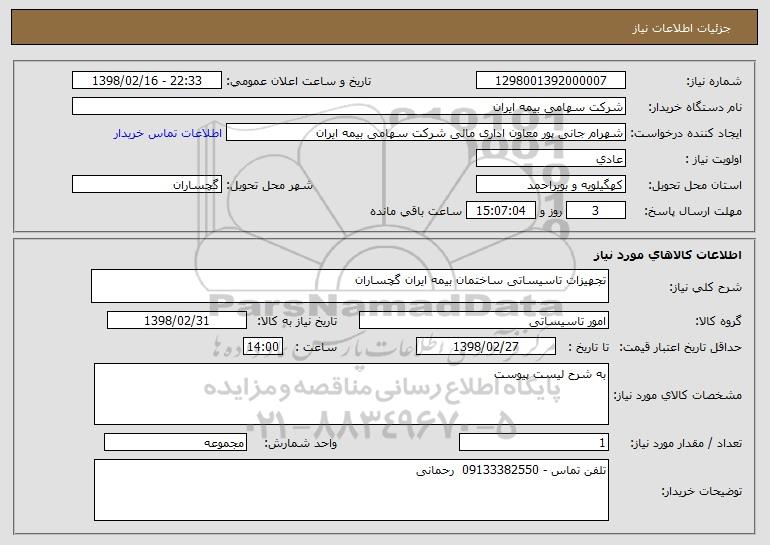Select the remaining days field showing 3
The image size is (770, 545).
[x=596, y=211]
